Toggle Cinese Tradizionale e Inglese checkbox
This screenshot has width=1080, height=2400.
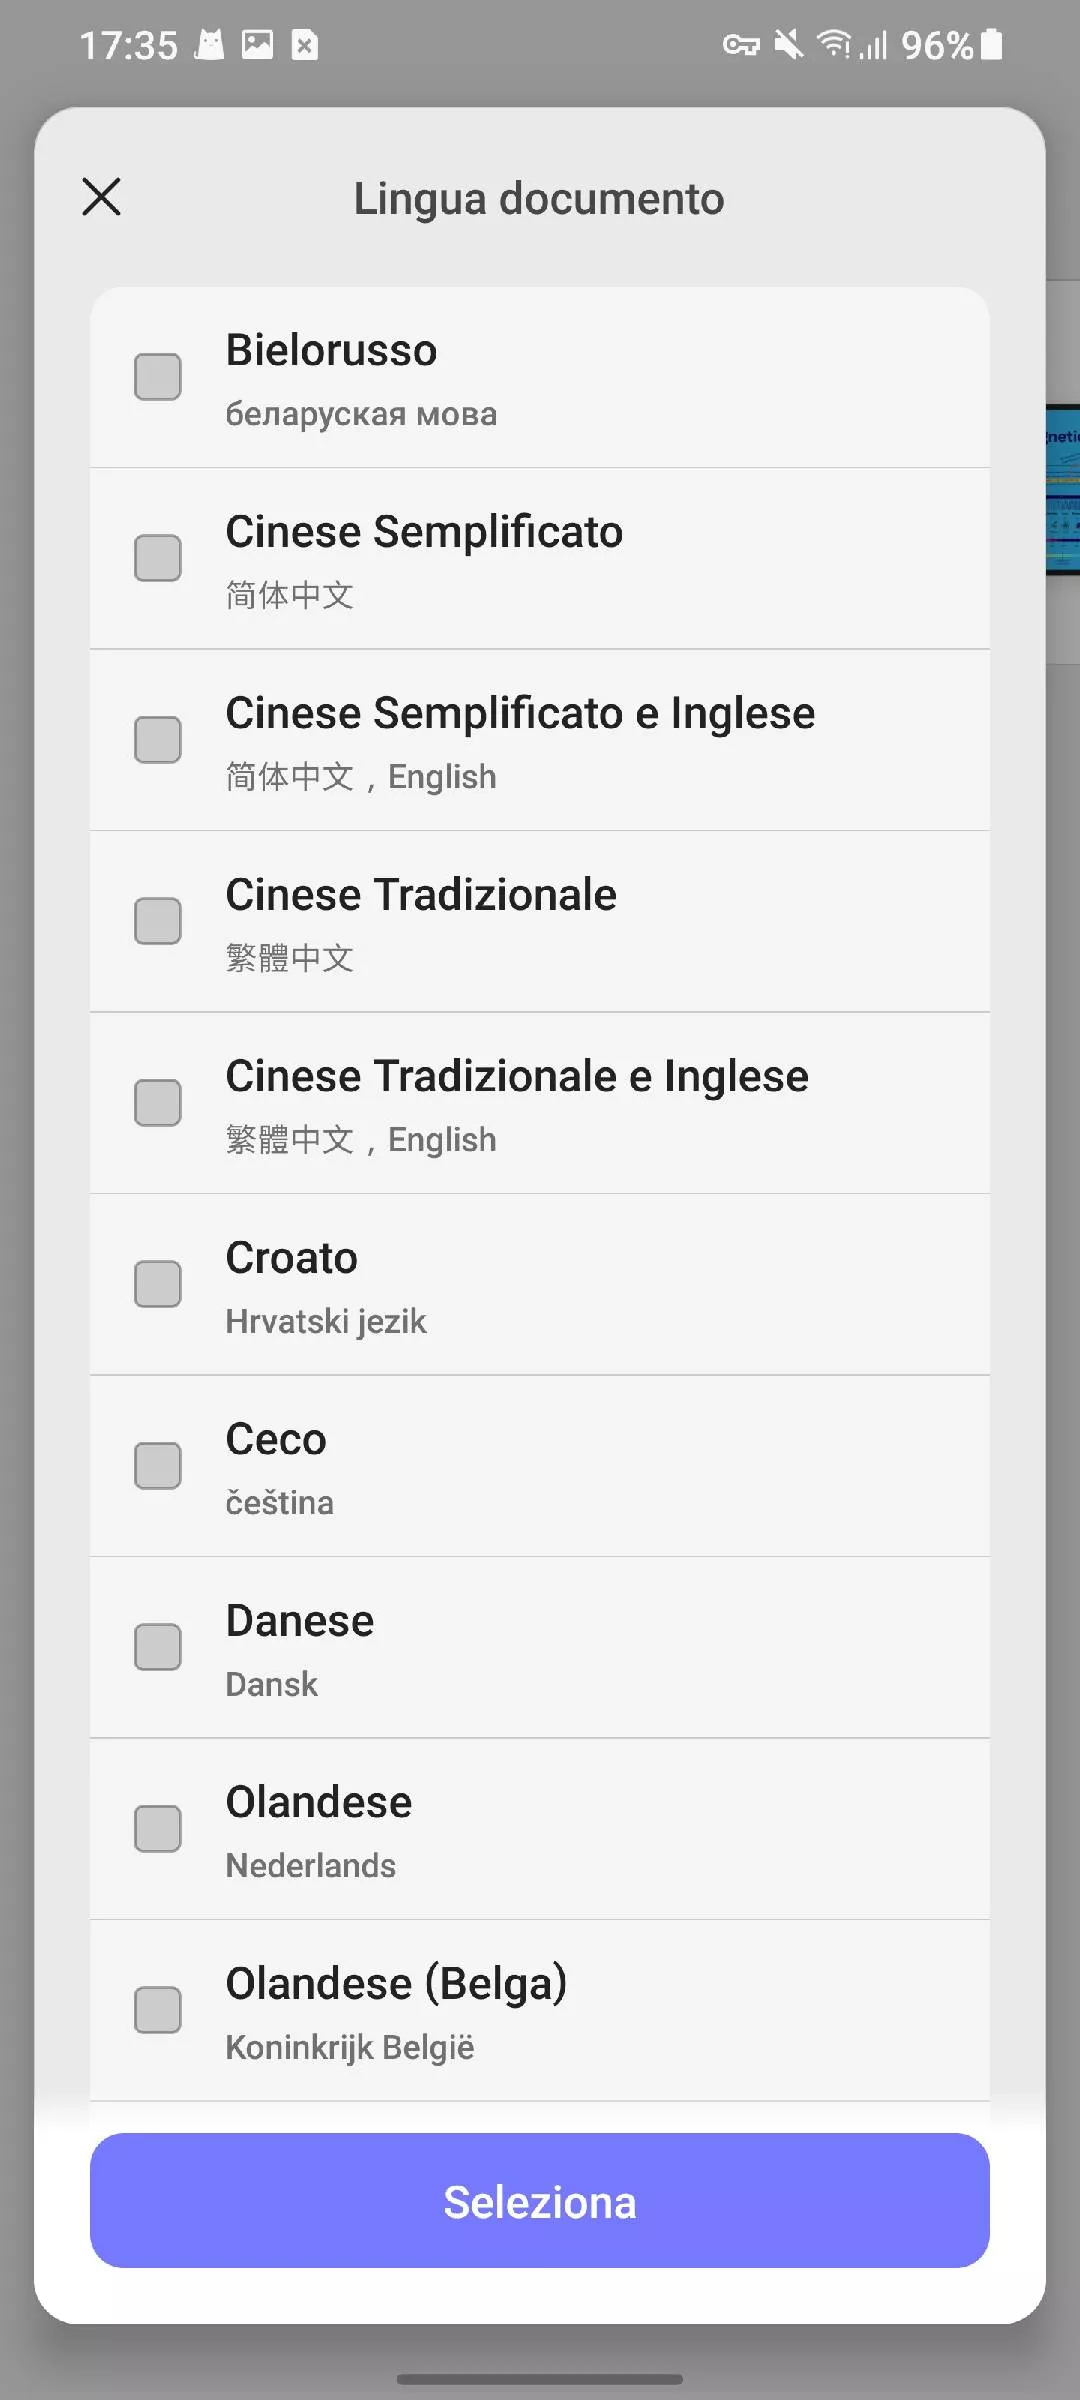coord(158,1103)
